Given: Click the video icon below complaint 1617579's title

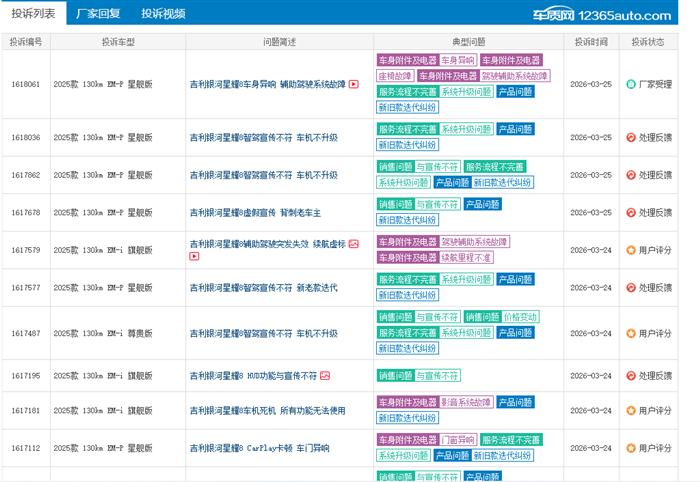Looking at the screenshot, I should click(x=194, y=257).
